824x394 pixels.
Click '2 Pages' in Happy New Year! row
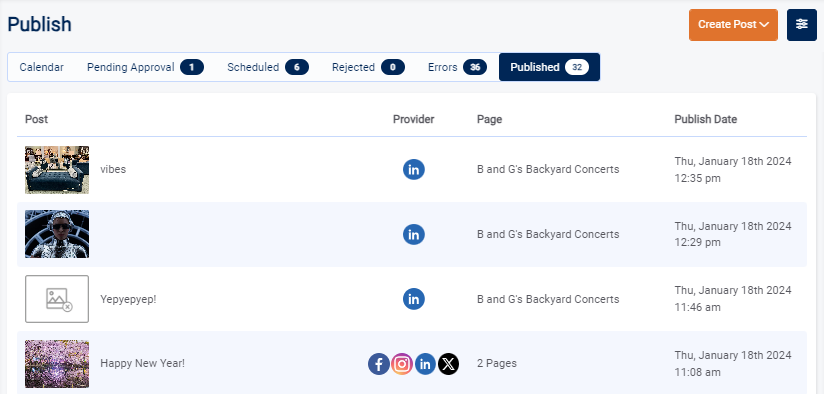click(497, 364)
